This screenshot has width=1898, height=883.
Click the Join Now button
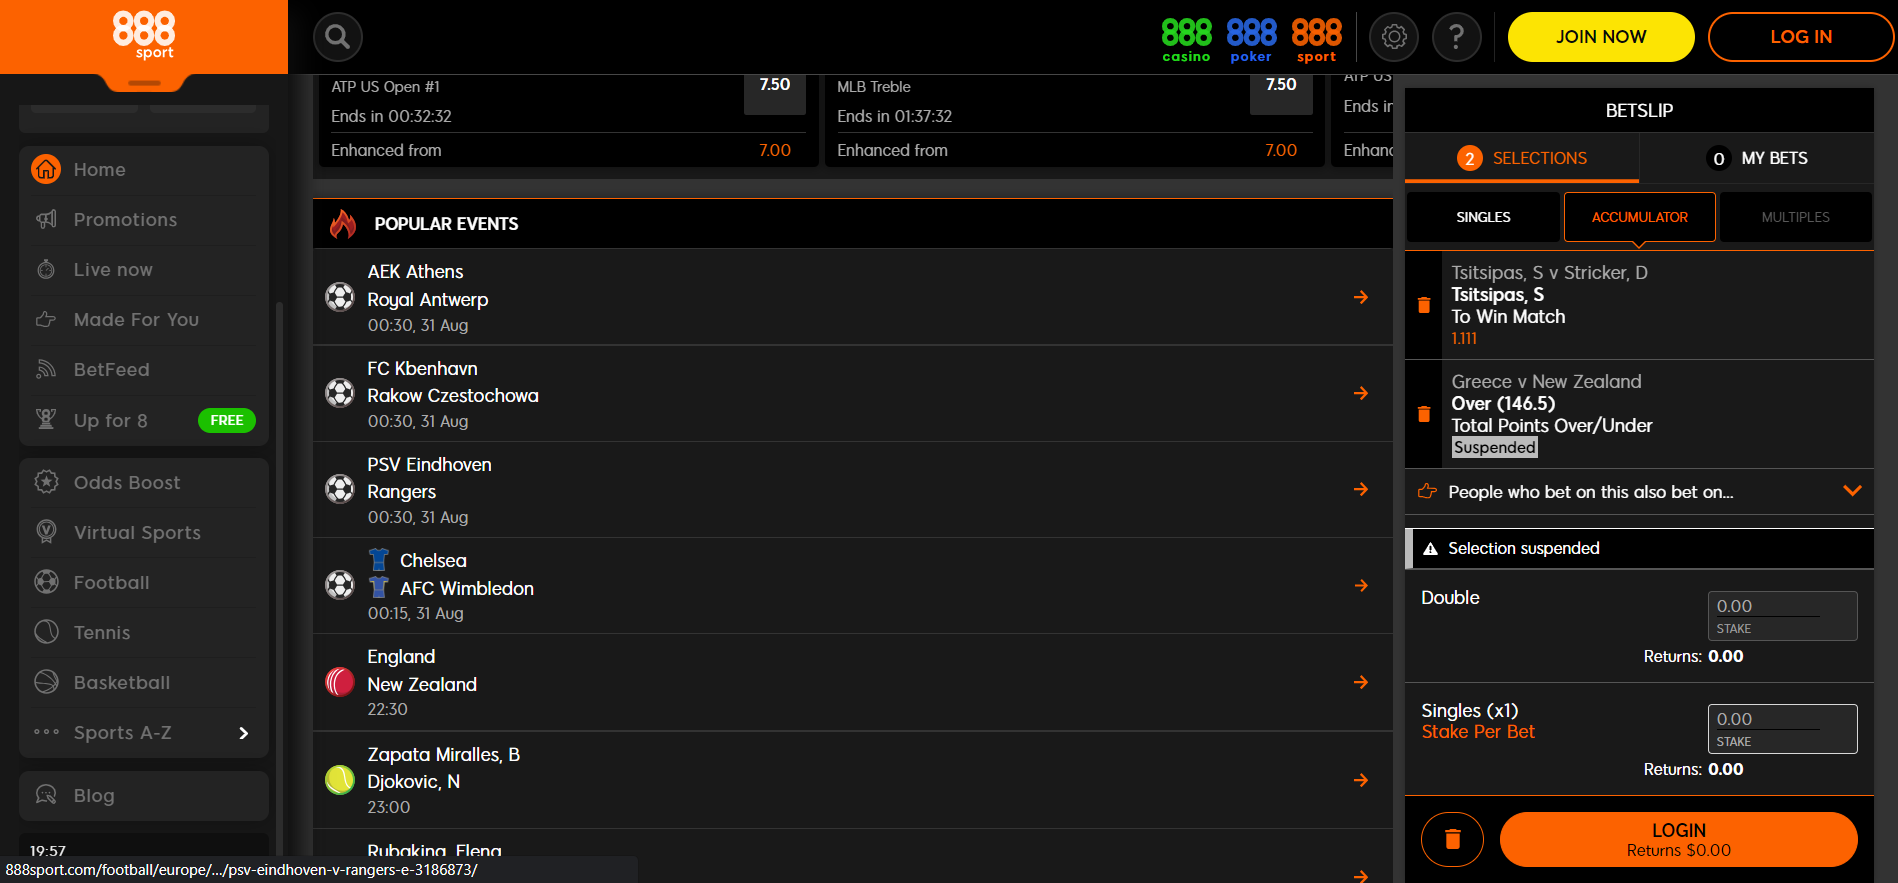[1601, 37]
